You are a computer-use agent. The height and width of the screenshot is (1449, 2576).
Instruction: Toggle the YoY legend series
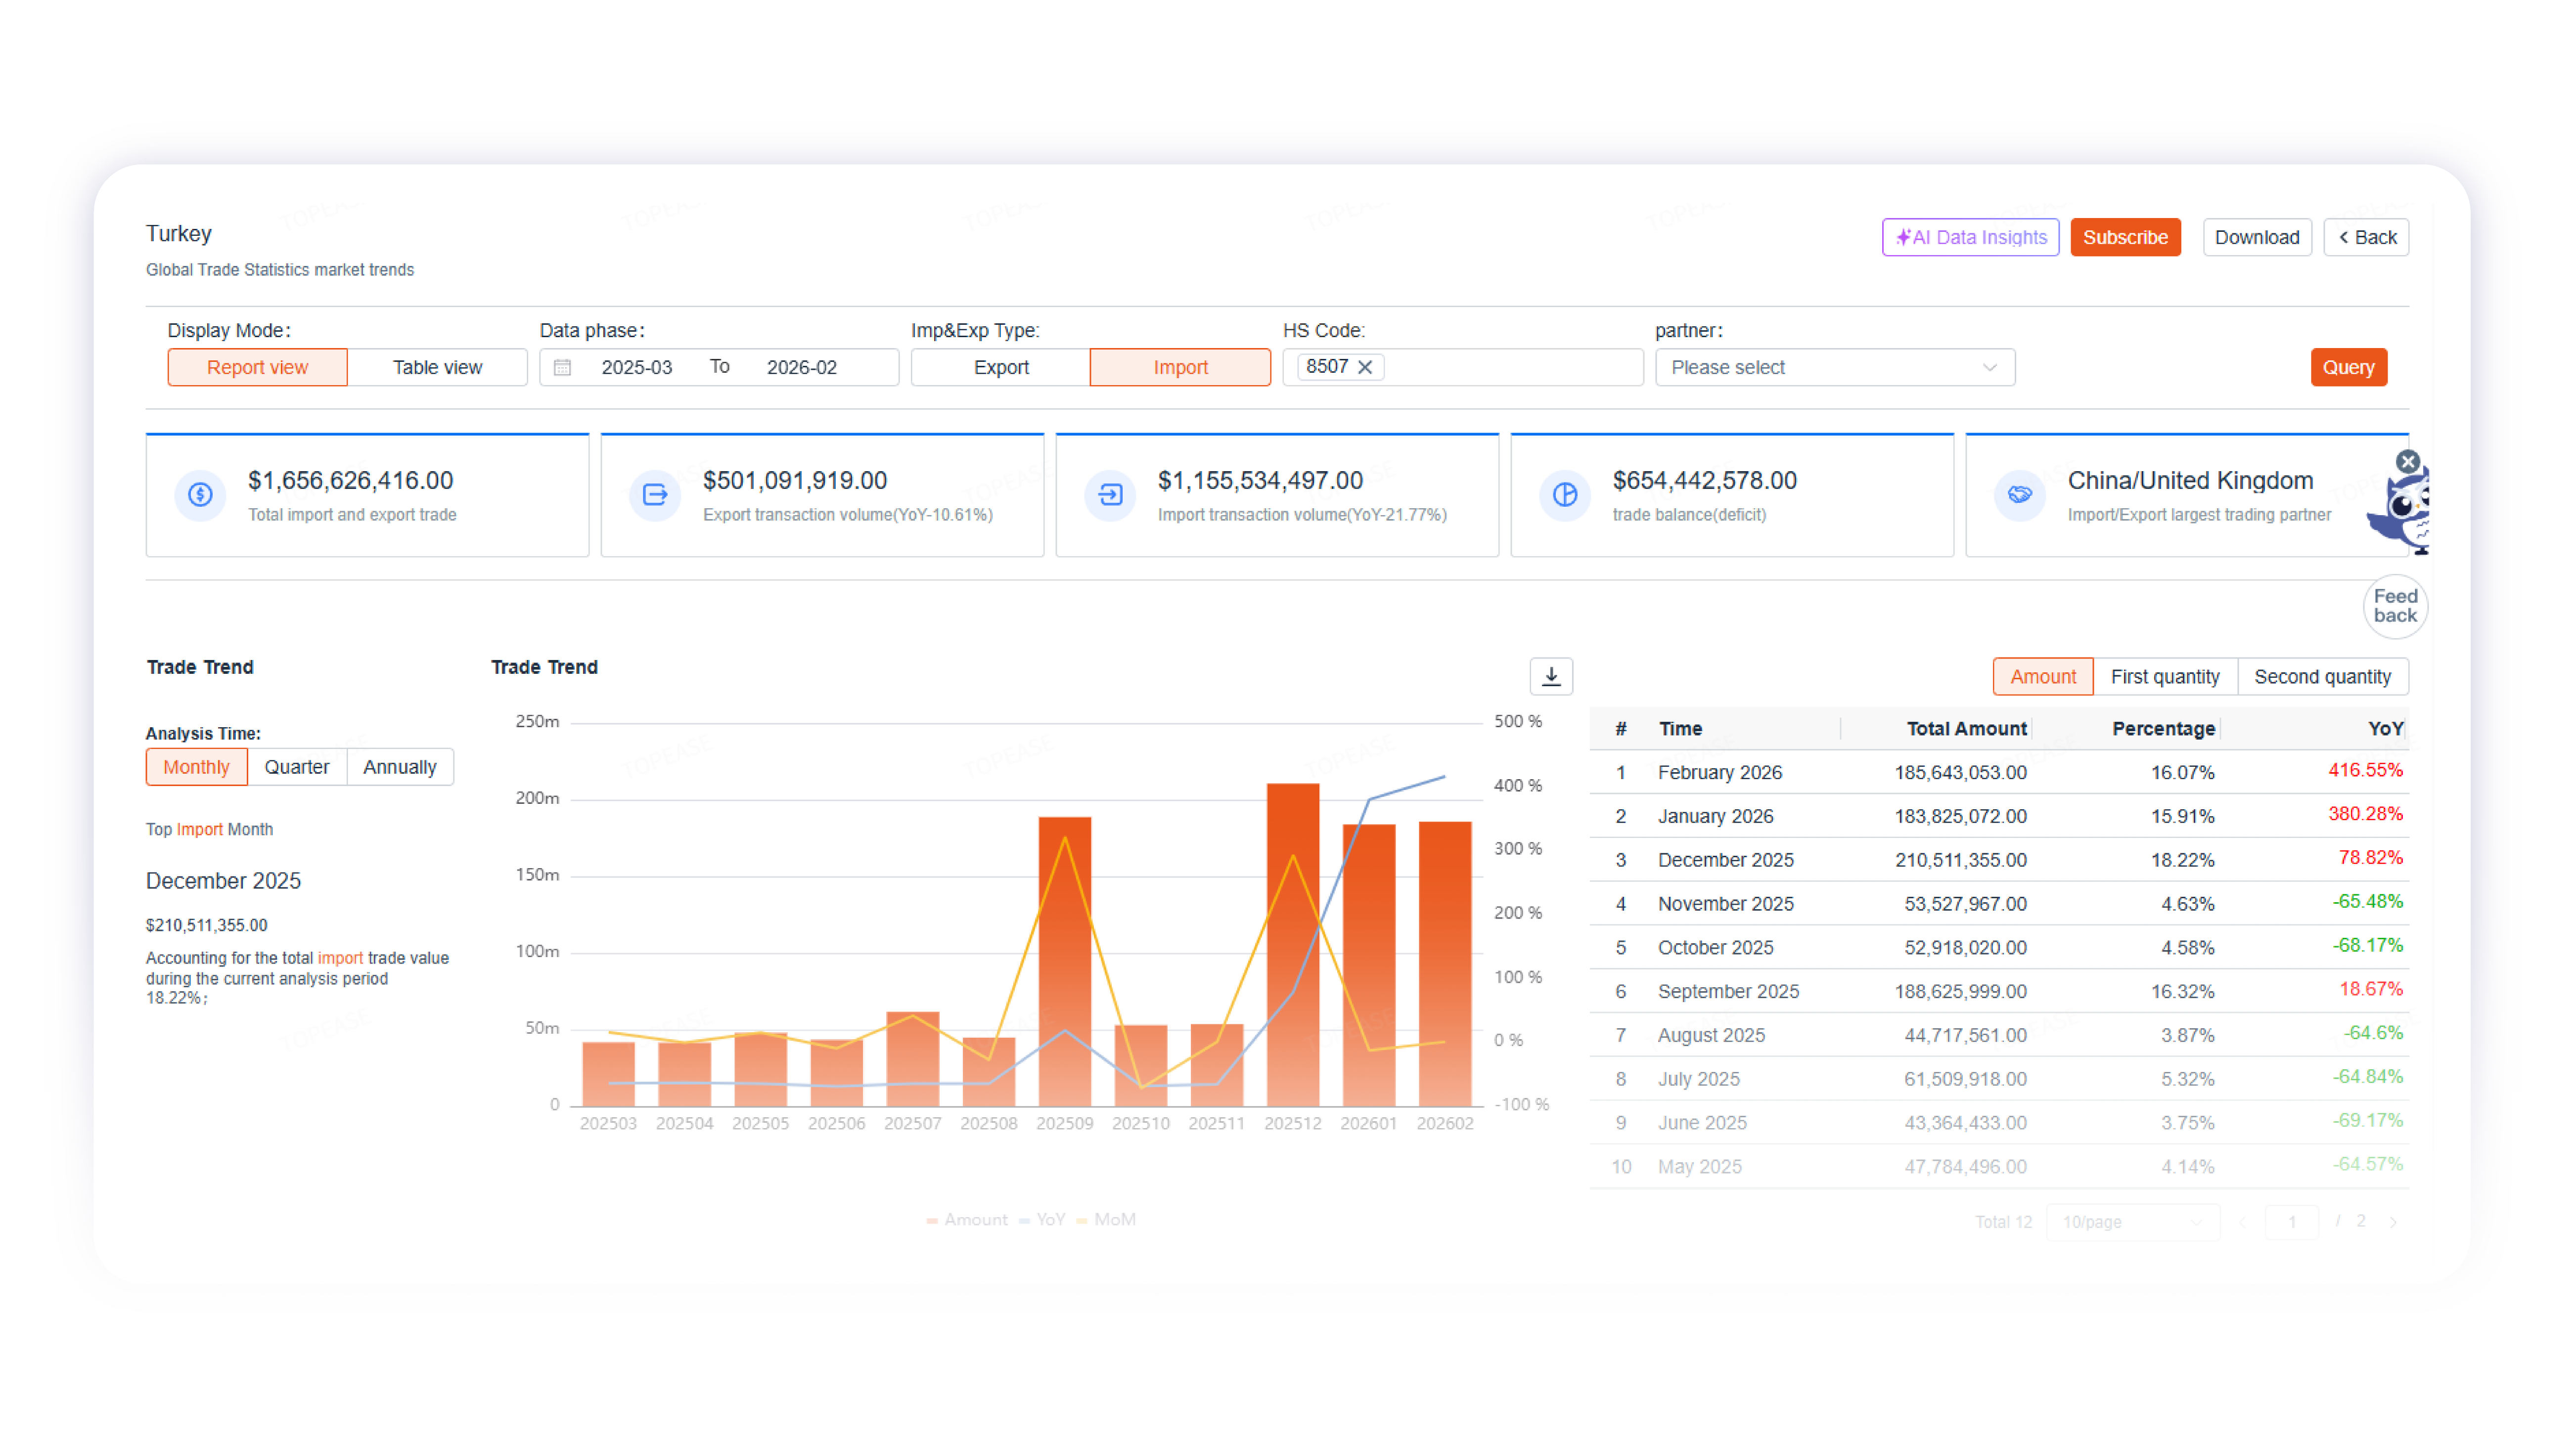(x=1041, y=1219)
